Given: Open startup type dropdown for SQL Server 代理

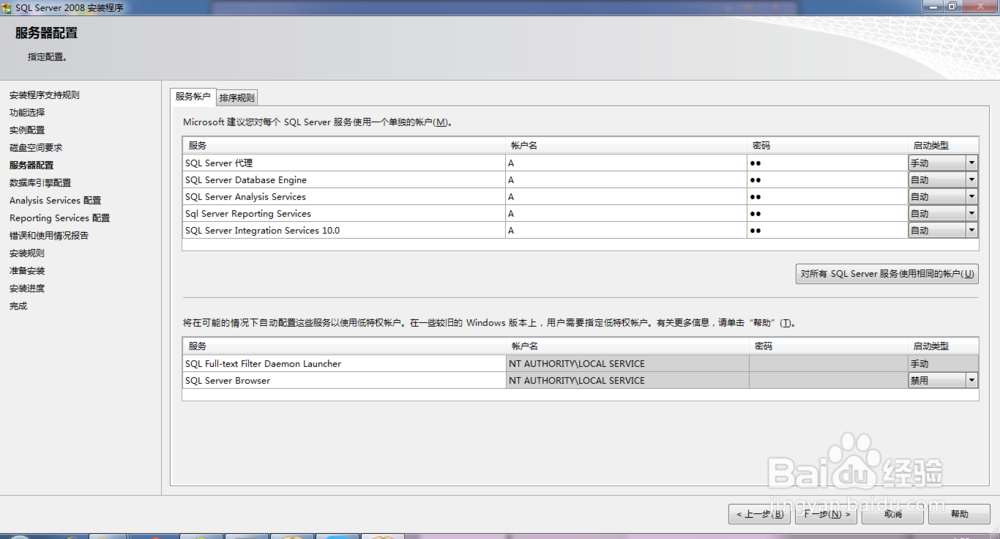Looking at the screenshot, I should [972, 163].
